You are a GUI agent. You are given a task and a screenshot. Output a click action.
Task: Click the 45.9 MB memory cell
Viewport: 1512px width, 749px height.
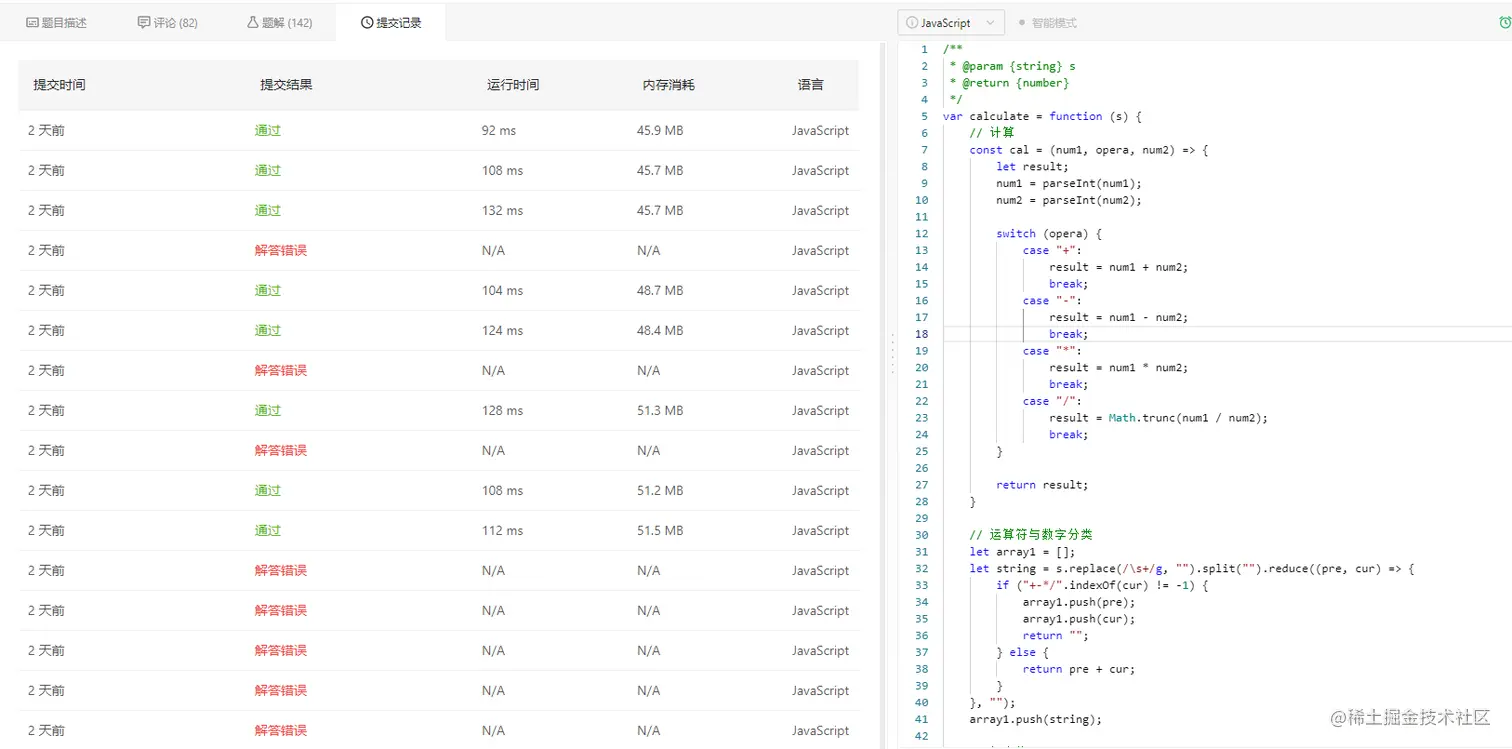660,130
